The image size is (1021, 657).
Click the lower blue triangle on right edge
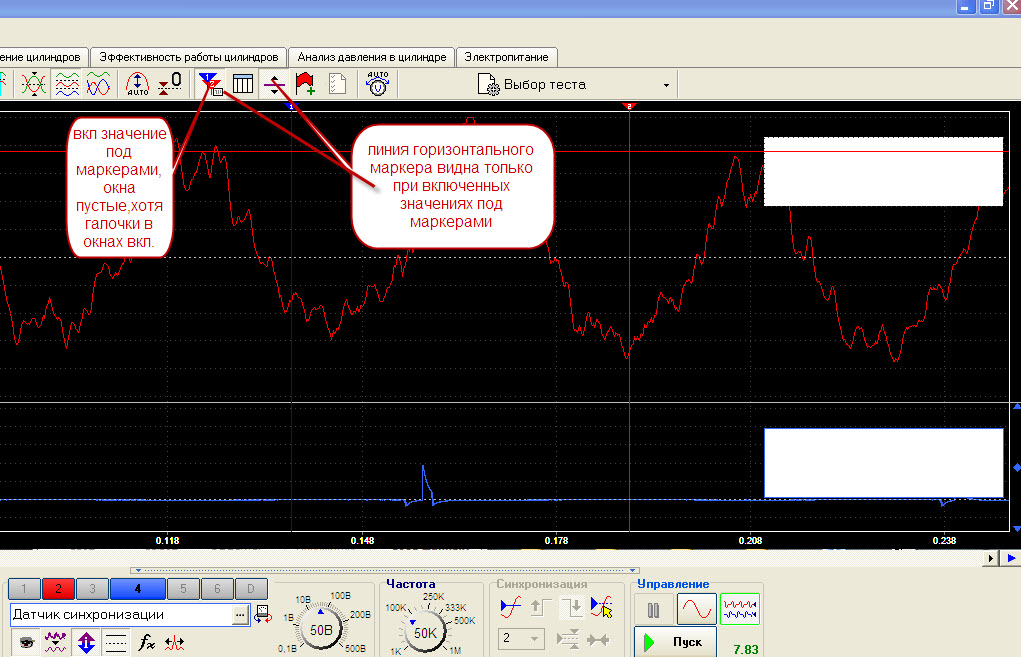tap(1016, 528)
